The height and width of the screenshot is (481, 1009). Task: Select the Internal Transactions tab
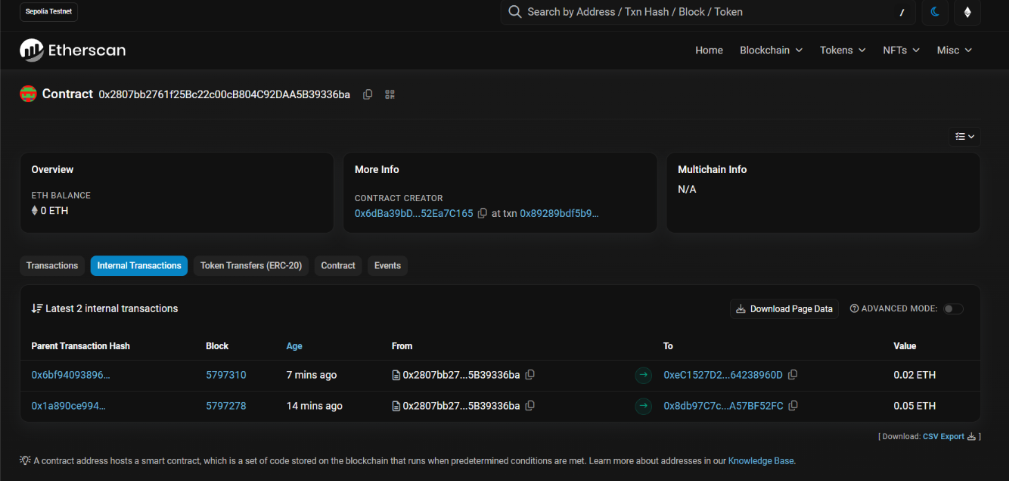139,265
